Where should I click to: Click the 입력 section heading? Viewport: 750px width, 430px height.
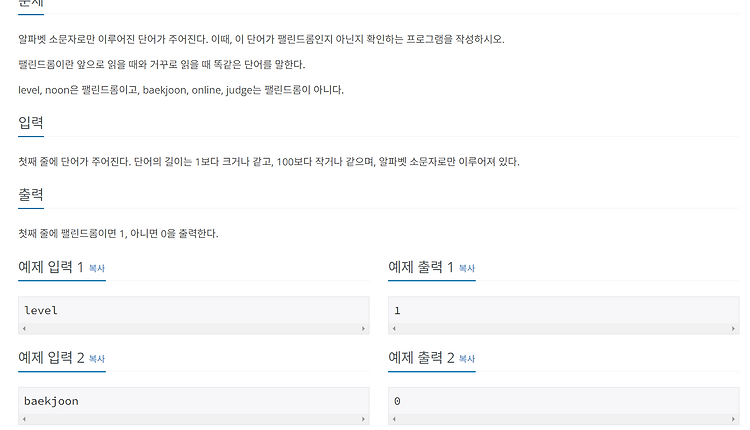click(31, 122)
